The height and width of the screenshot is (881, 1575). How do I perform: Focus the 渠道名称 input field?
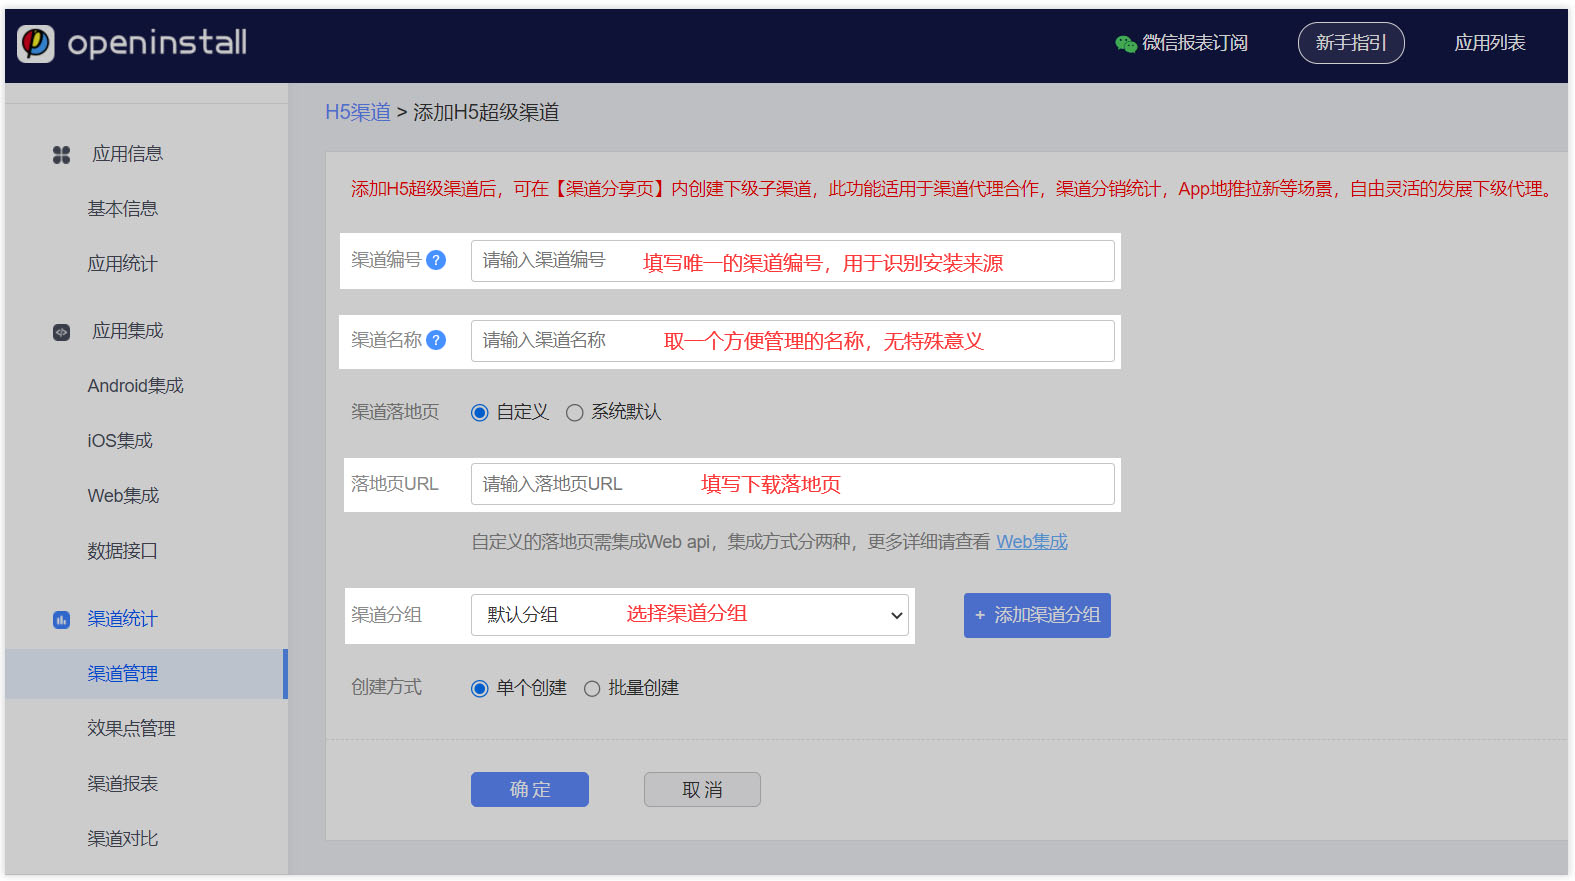793,341
